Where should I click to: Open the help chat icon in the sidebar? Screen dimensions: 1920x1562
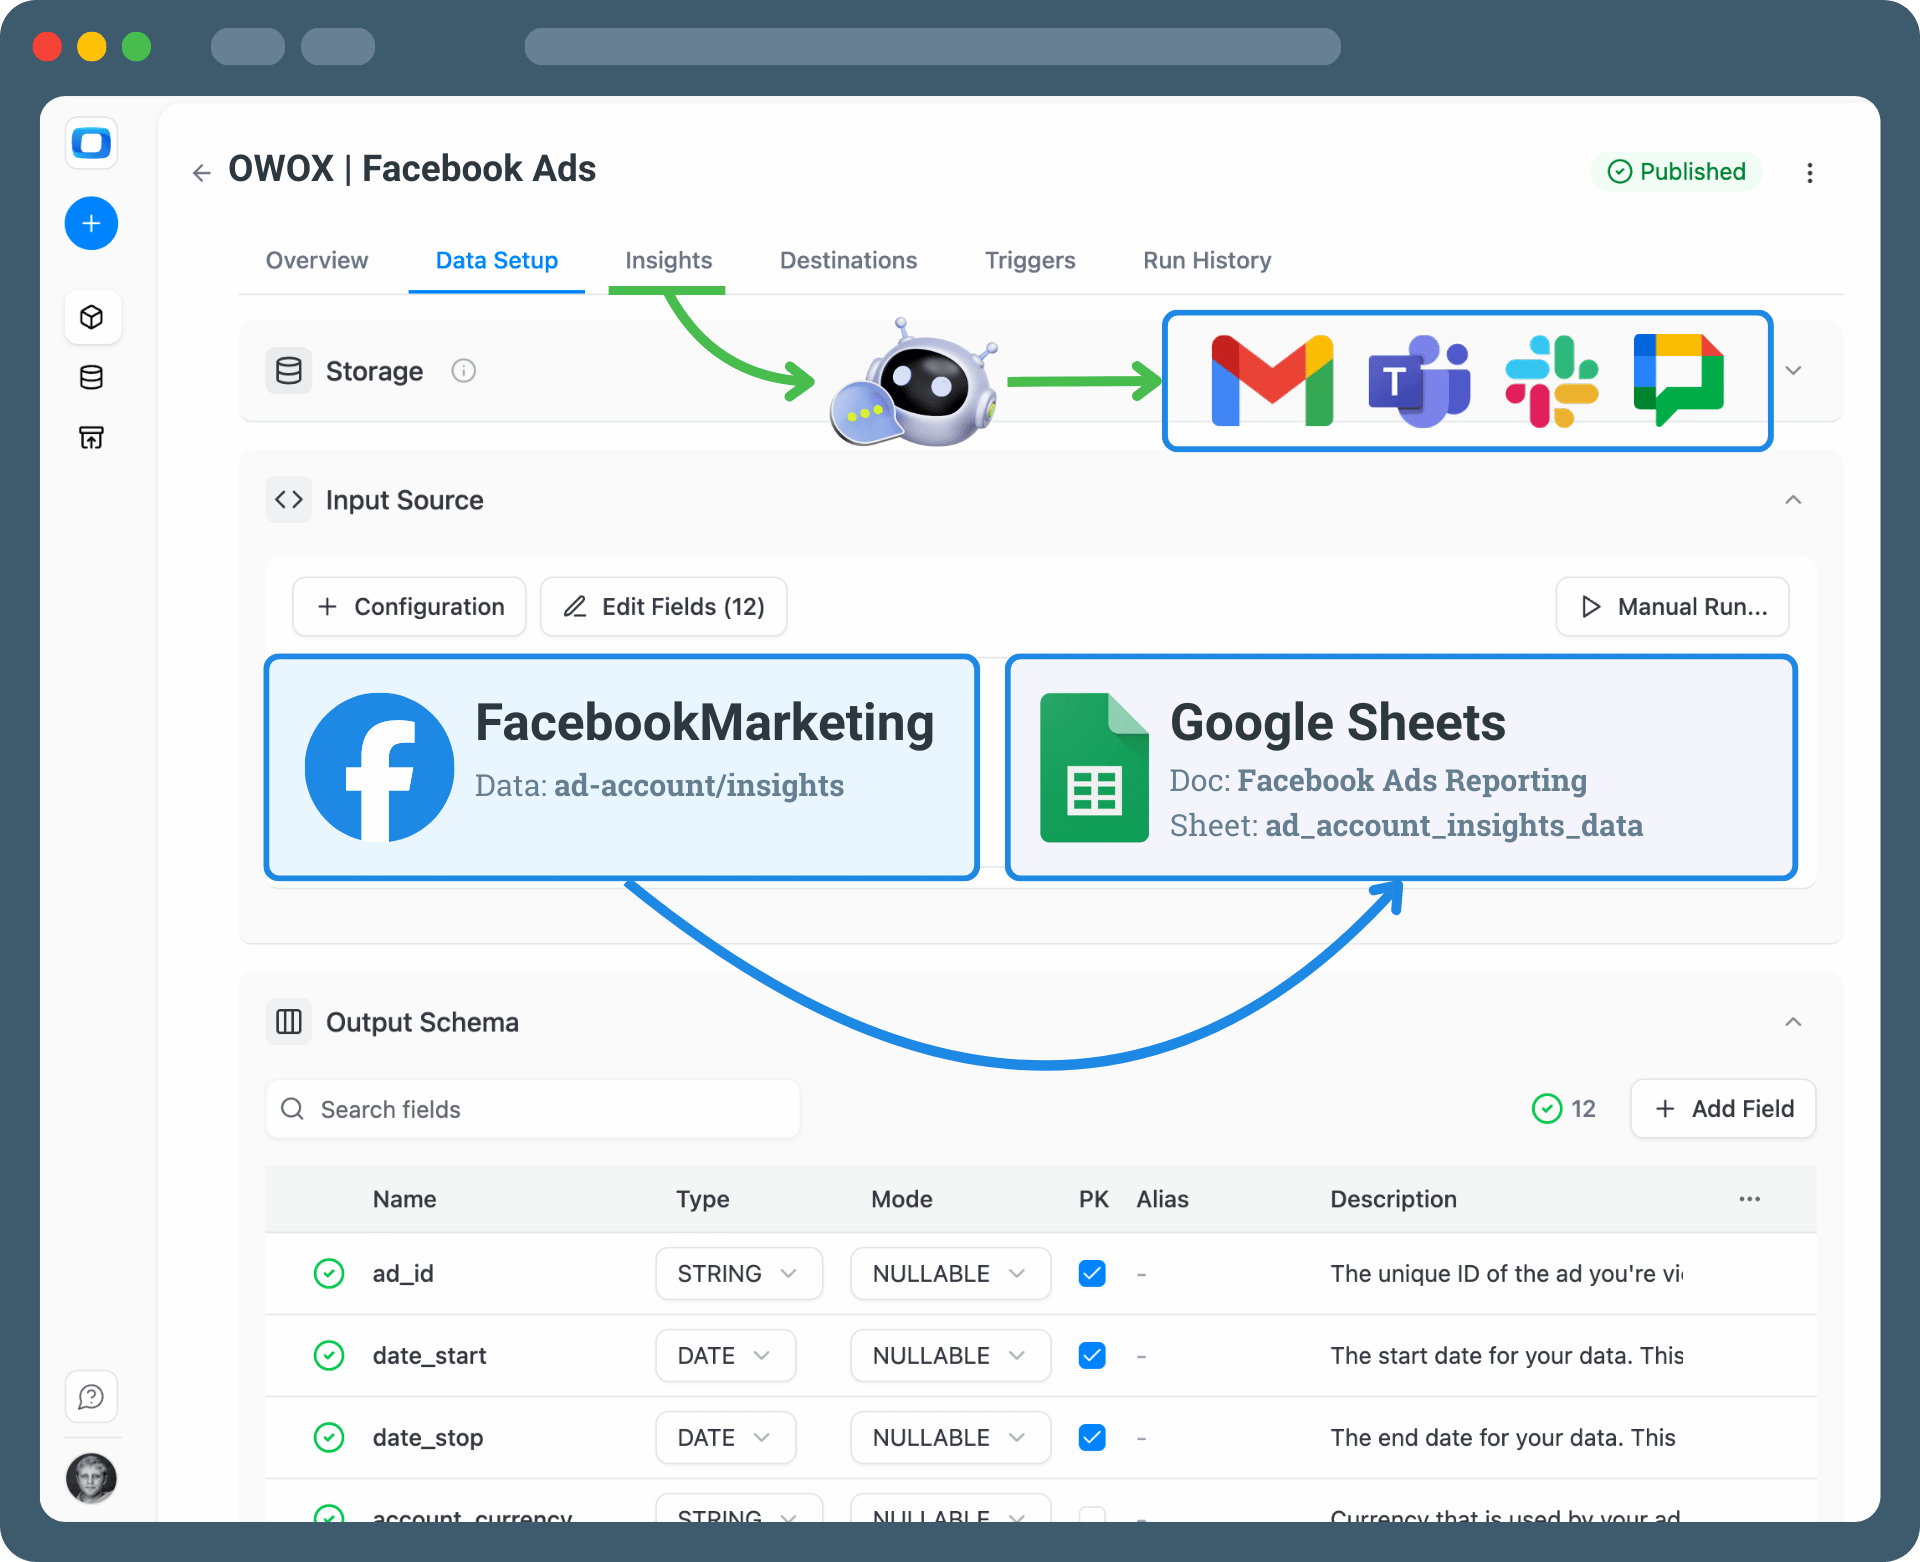[x=91, y=1396]
